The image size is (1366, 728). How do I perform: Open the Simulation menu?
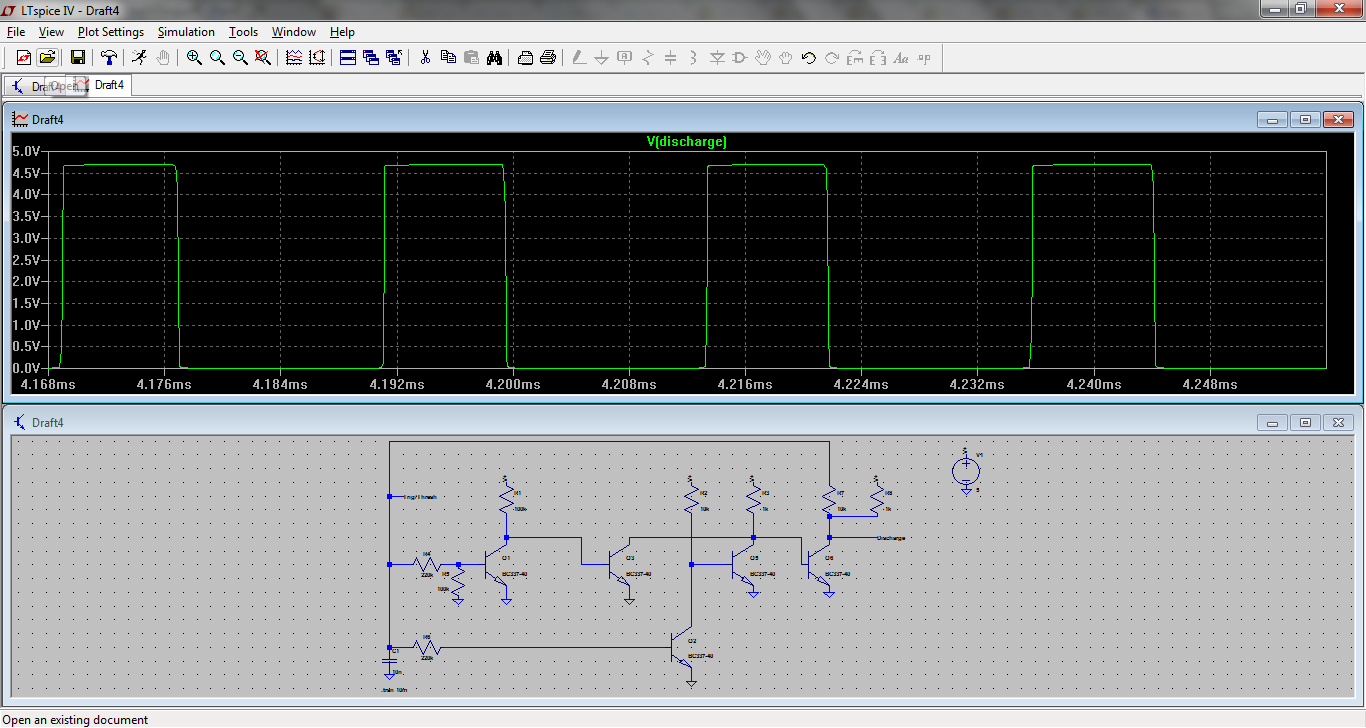(x=186, y=32)
